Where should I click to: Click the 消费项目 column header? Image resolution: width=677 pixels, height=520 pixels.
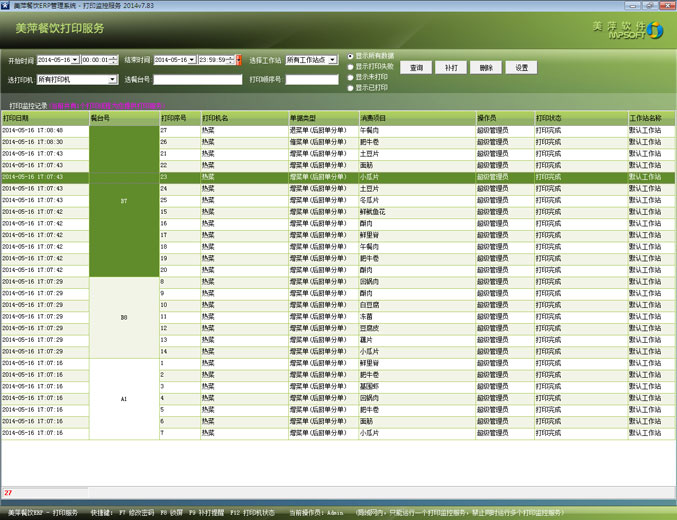click(x=417, y=118)
